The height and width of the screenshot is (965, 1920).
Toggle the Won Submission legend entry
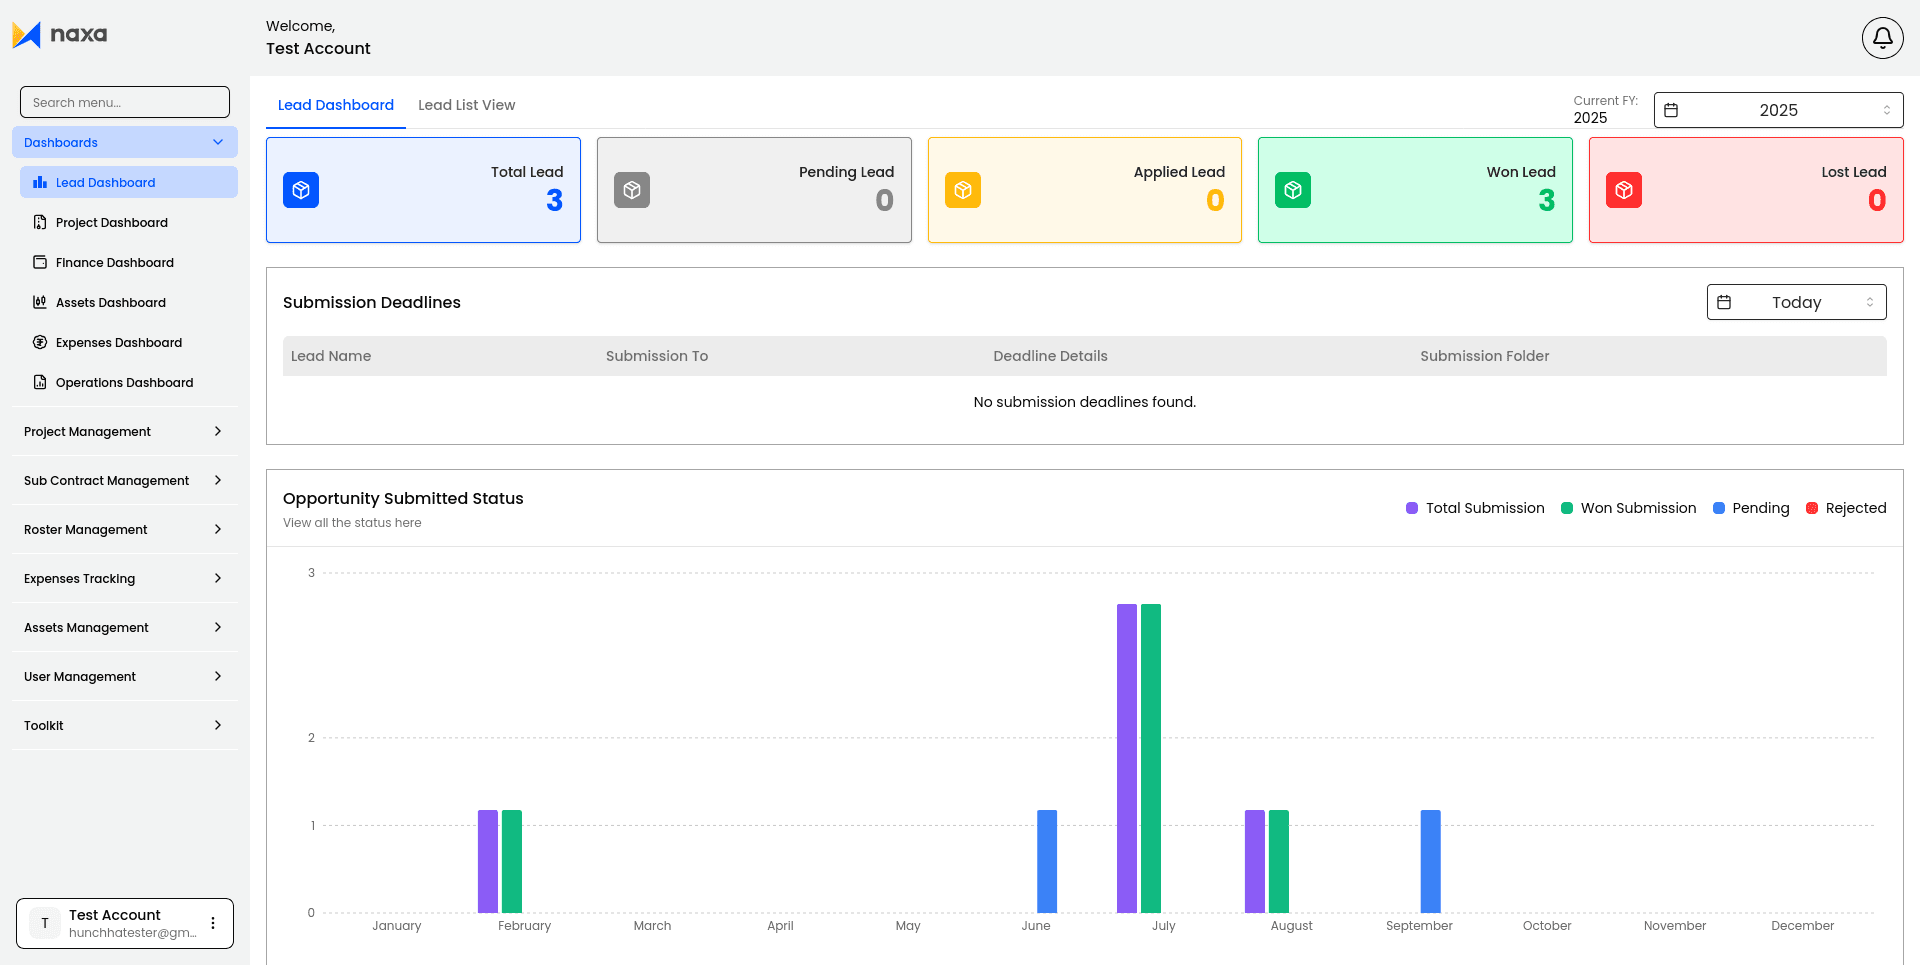click(x=1628, y=508)
